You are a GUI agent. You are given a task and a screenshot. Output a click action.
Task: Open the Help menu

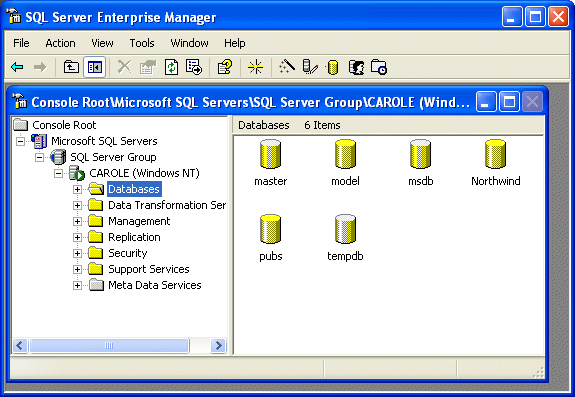pyautogui.click(x=234, y=43)
